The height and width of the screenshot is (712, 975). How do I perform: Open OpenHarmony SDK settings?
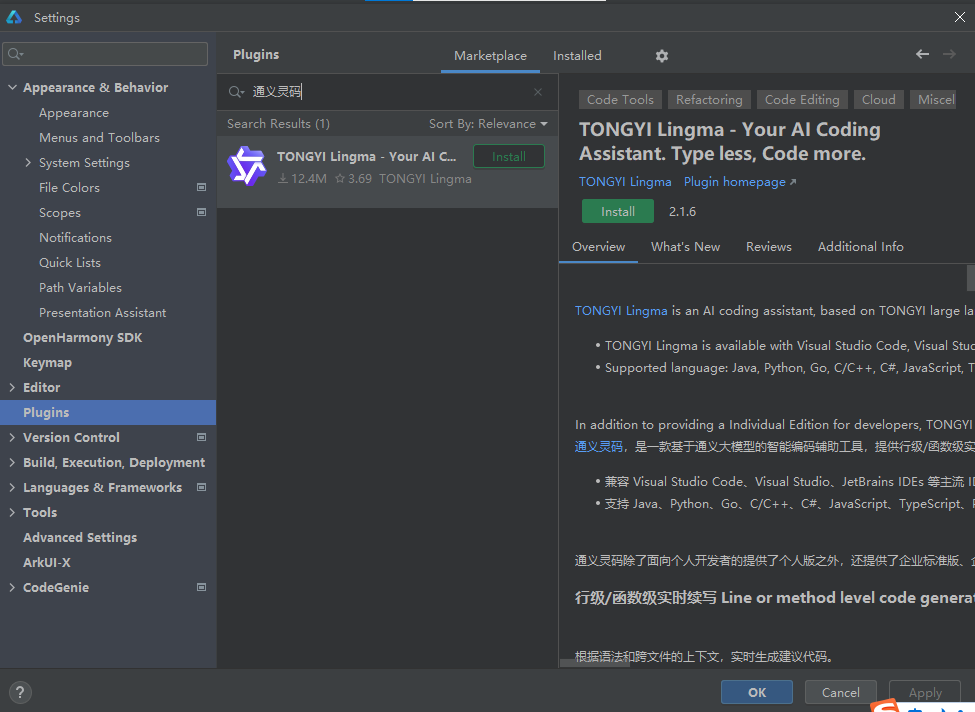coord(83,338)
